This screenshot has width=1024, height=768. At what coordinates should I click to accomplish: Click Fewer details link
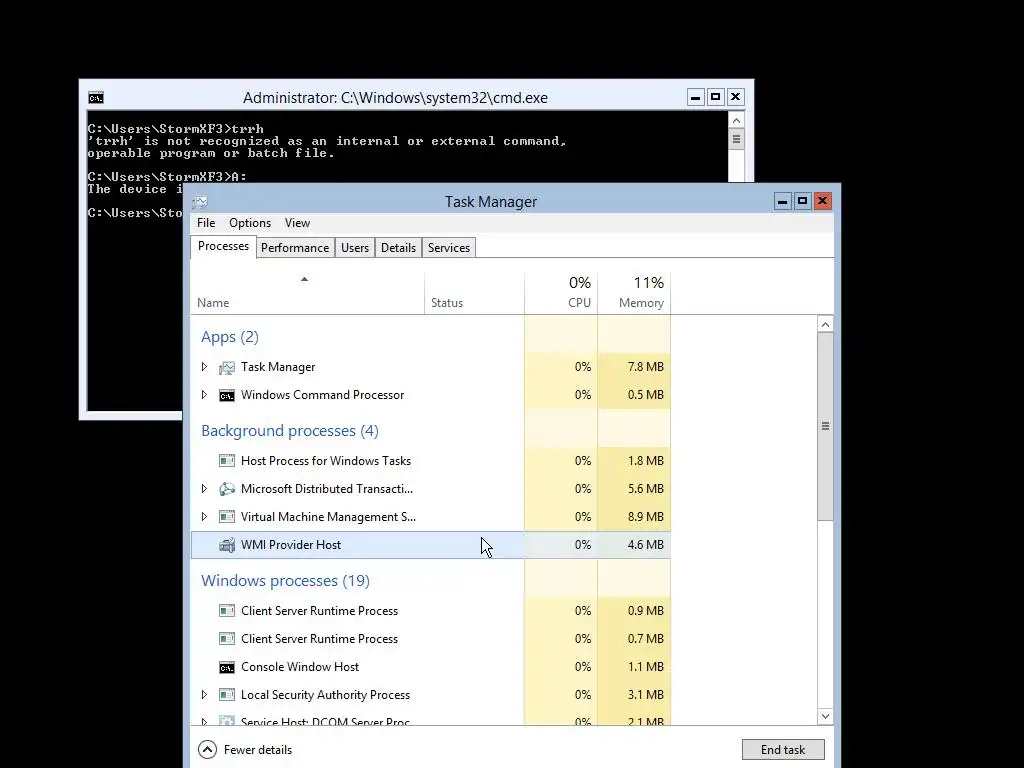pyautogui.click(x=257, y=750)
